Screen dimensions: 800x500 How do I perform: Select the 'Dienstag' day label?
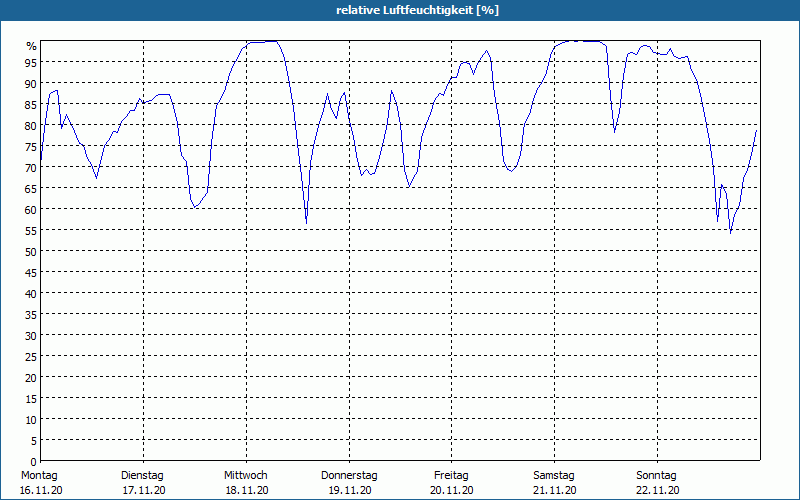(142, 476)
